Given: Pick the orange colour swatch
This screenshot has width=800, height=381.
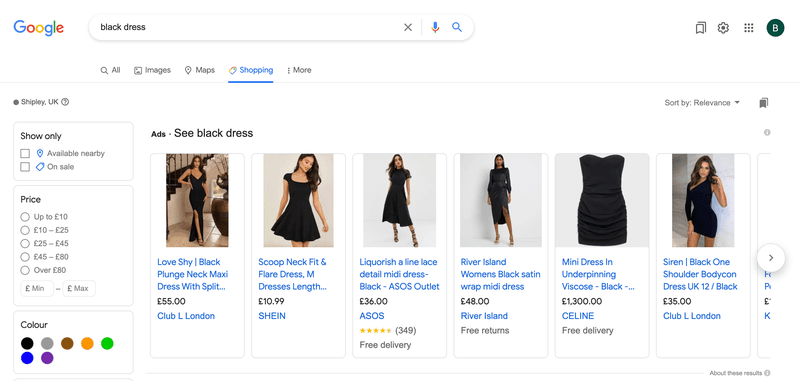Looking at the screenshot, I should (x=87, y=343).
